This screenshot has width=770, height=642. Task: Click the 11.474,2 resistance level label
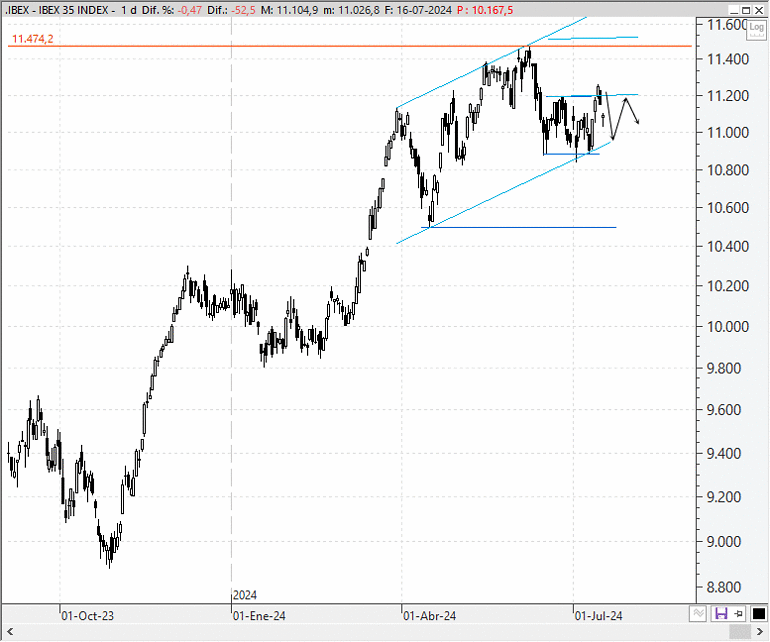click(32, 39)
